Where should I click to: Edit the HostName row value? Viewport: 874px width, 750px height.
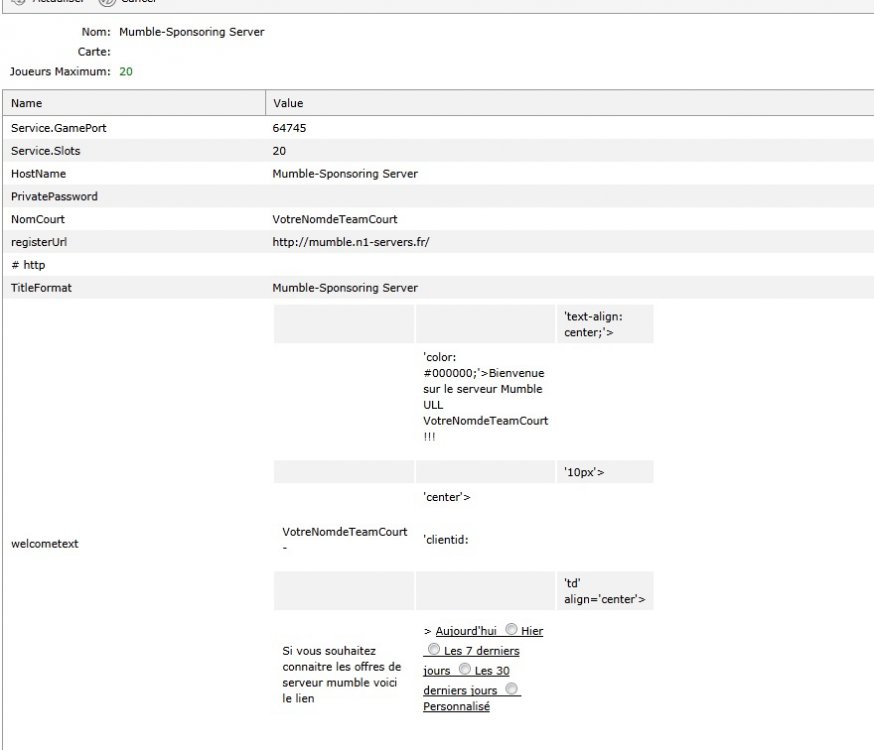pyautogui.click(x=345, y=174)
